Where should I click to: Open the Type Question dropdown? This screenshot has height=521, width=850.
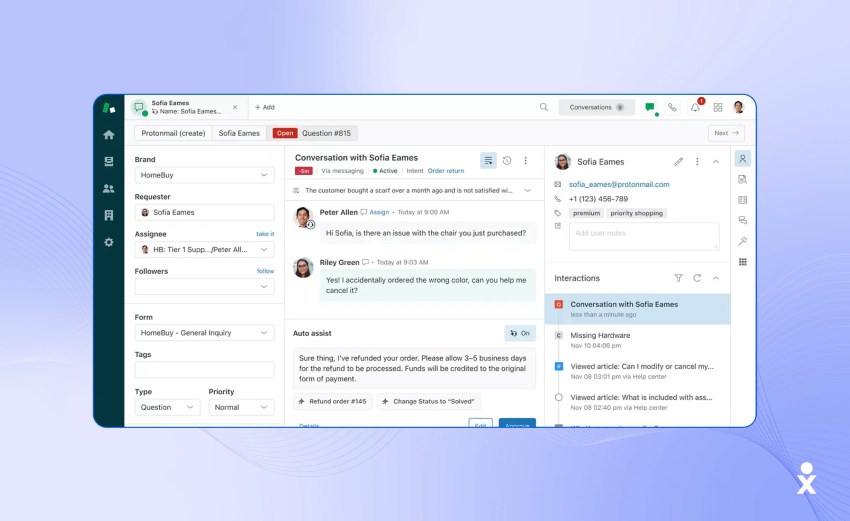[x=167, y=407]
